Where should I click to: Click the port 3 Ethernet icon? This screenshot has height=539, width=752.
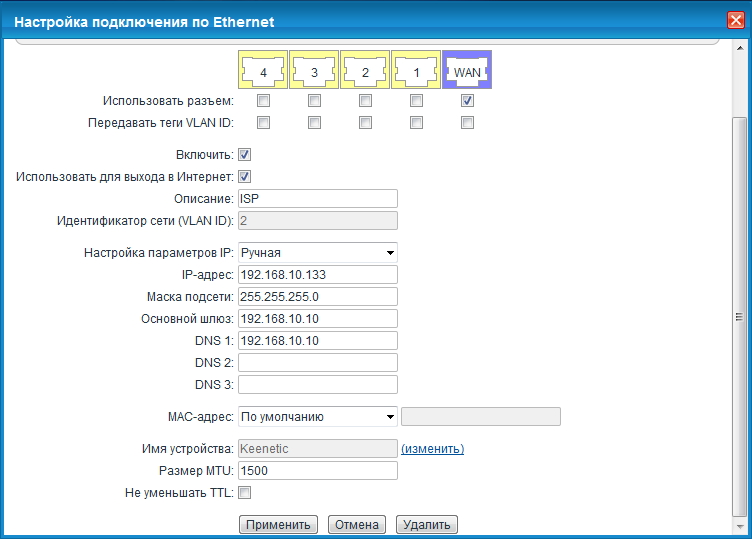(314, 71)
